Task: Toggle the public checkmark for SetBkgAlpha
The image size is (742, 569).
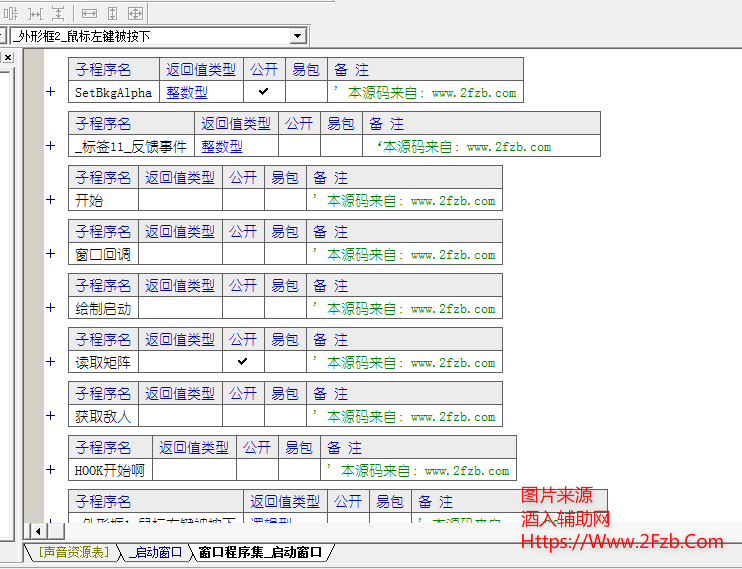Action: [264, 92]
